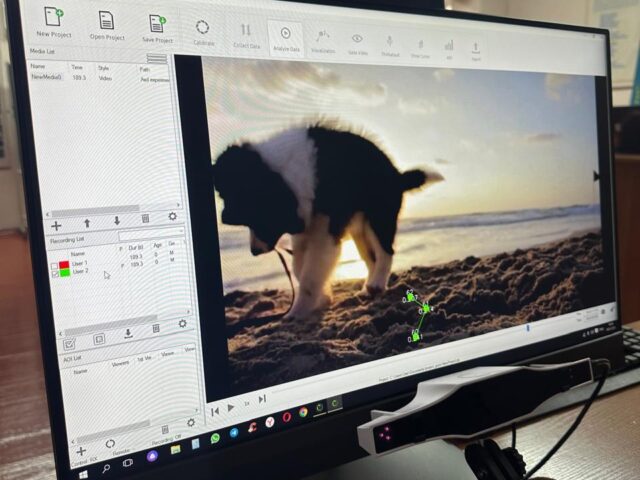Click the red color swatch for User 1

tap(65, 264)
